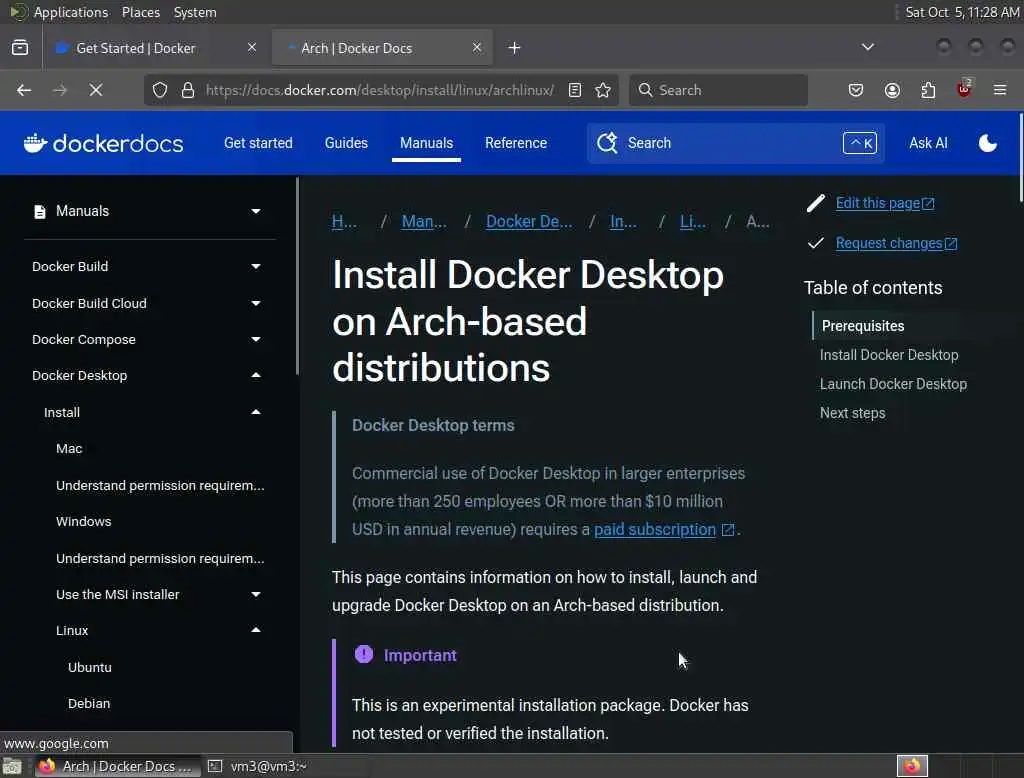
Task: Click the Firefox back arrow button
Action: pyautogui.click(x=24, y=90)
